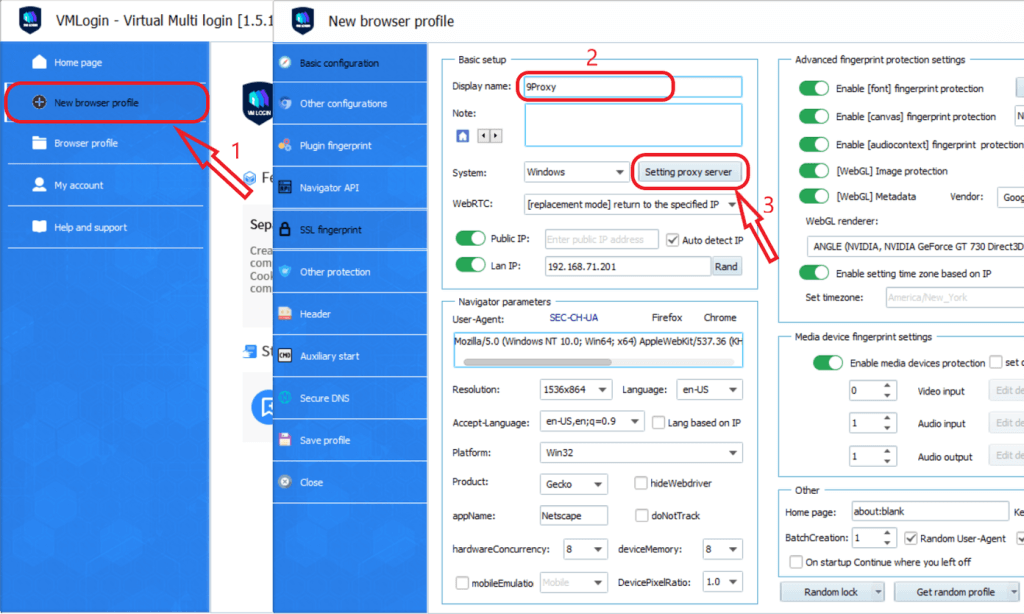
Task: Click the Random lock button
Action: [831, 592]
